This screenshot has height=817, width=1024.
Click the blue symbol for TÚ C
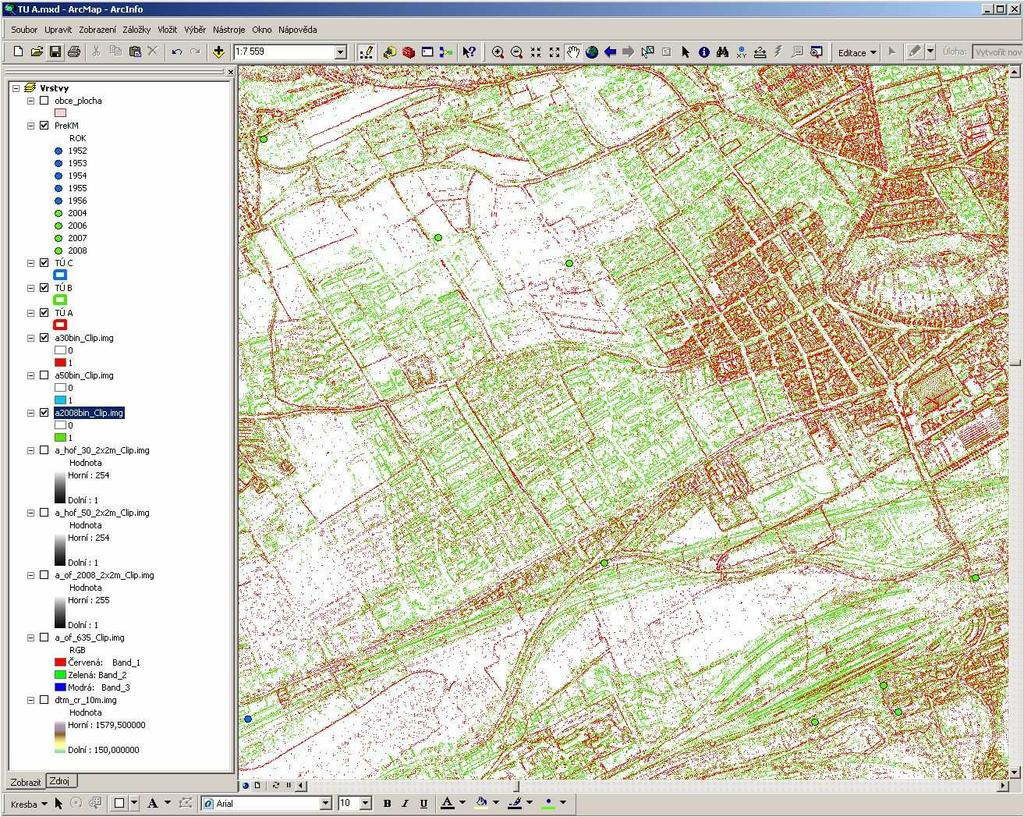[59, 275]
